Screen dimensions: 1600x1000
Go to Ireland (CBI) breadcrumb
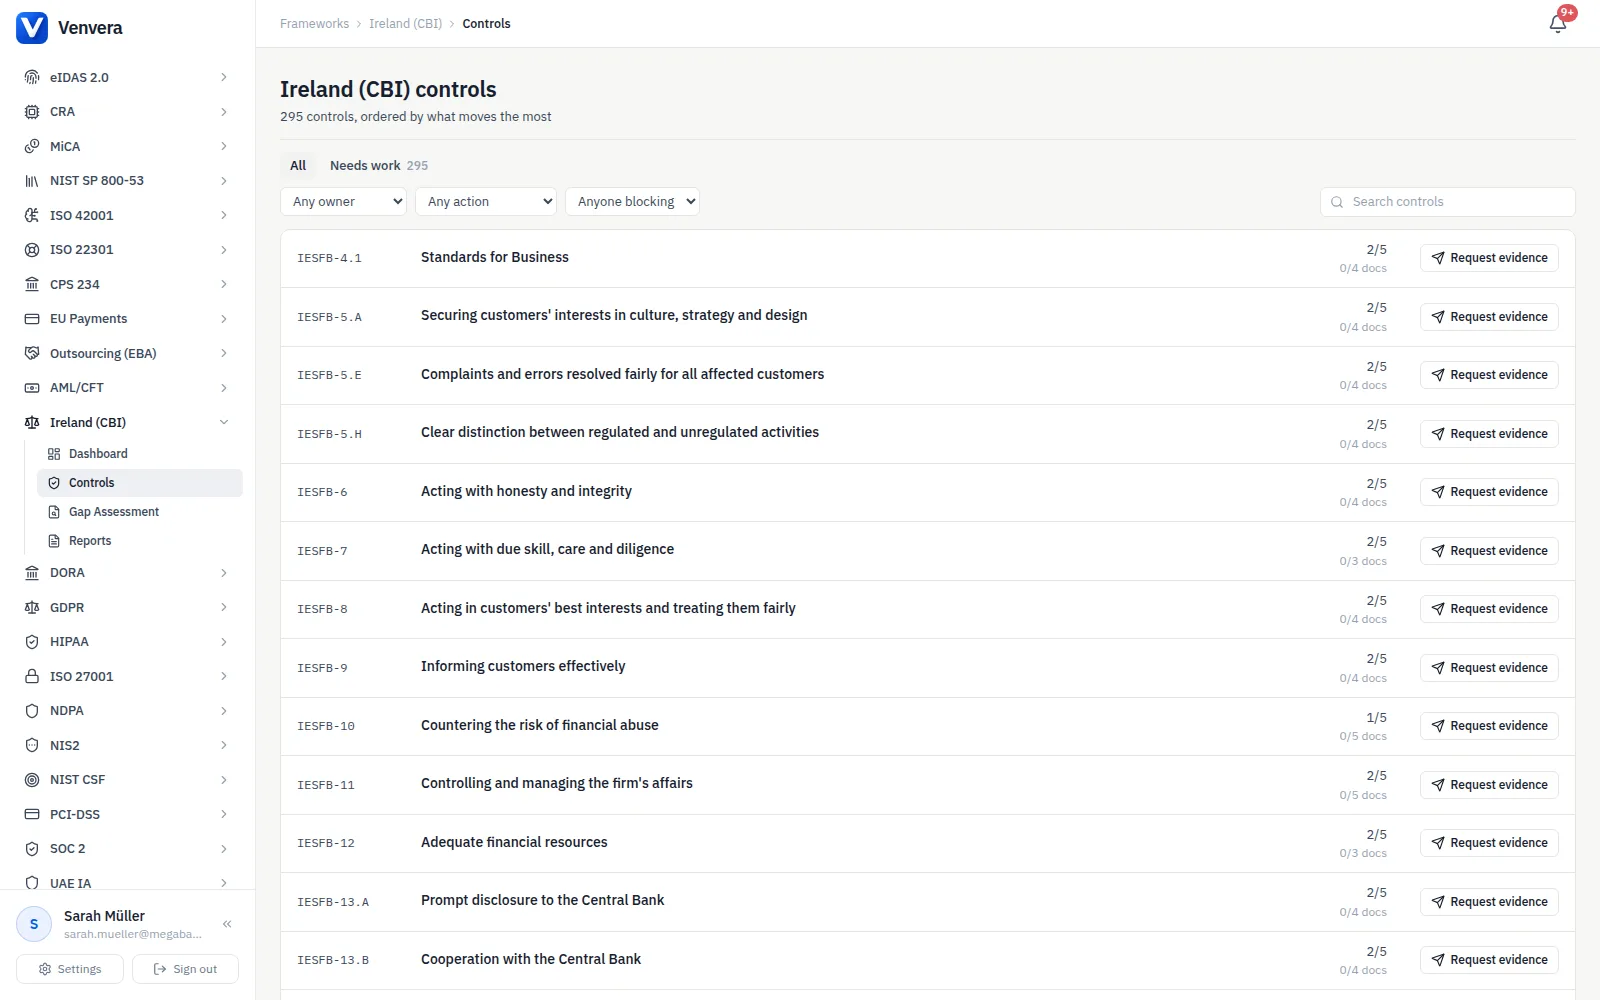point(405,24)
